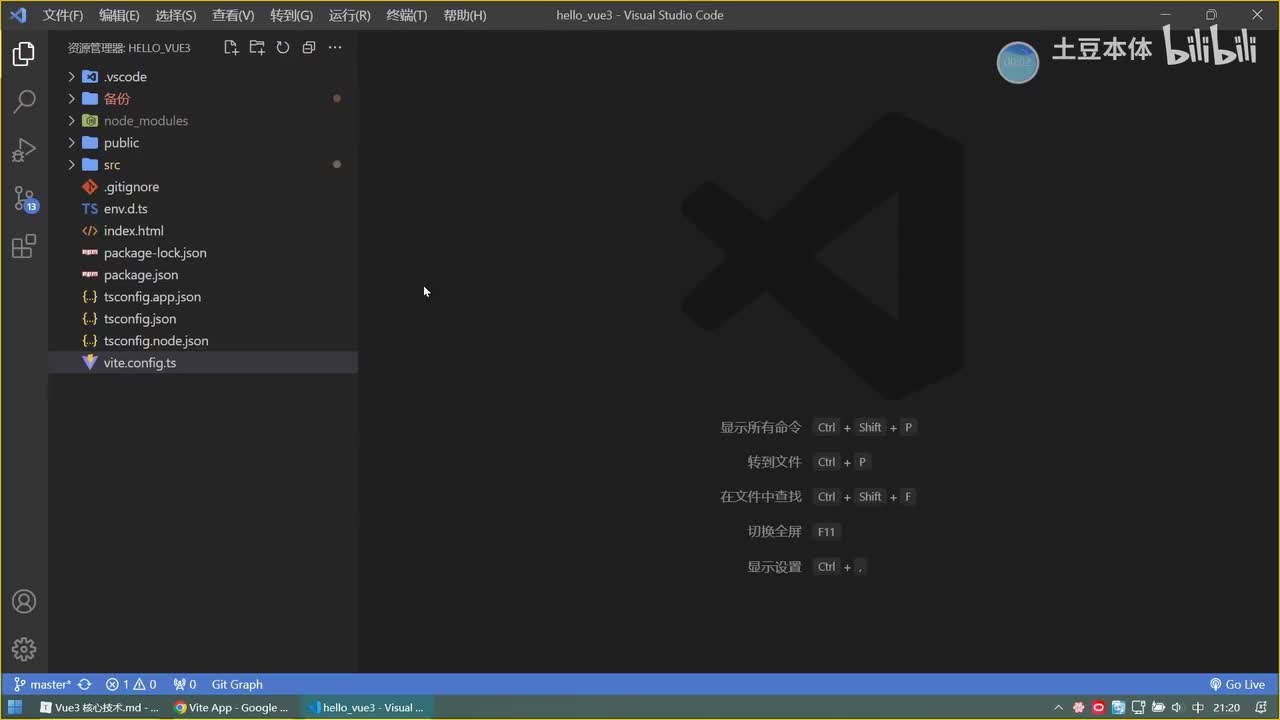Viewport: 1280px width, 720px height.
Task: Open package-lock.json file
Action: [x=202, y=252]
